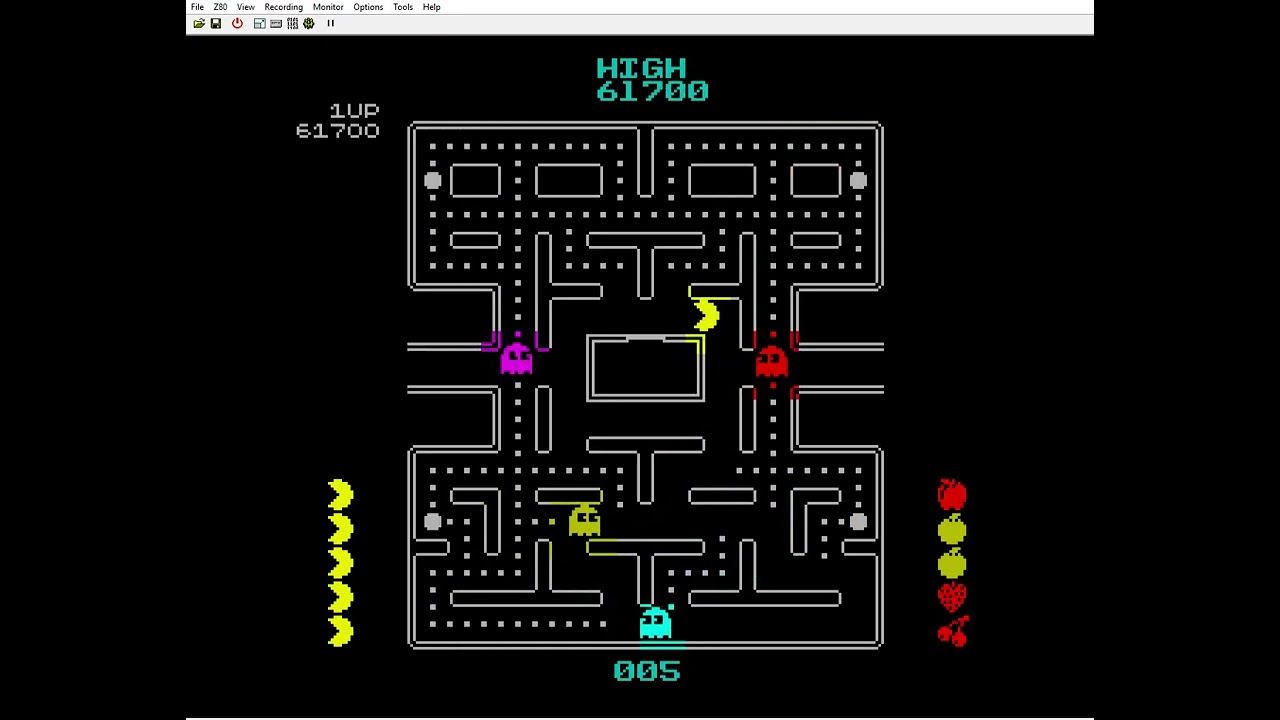Screen dimensions: 1280x720
Task: Click the top-left power pellet
Action: click(x=432, y=180)
